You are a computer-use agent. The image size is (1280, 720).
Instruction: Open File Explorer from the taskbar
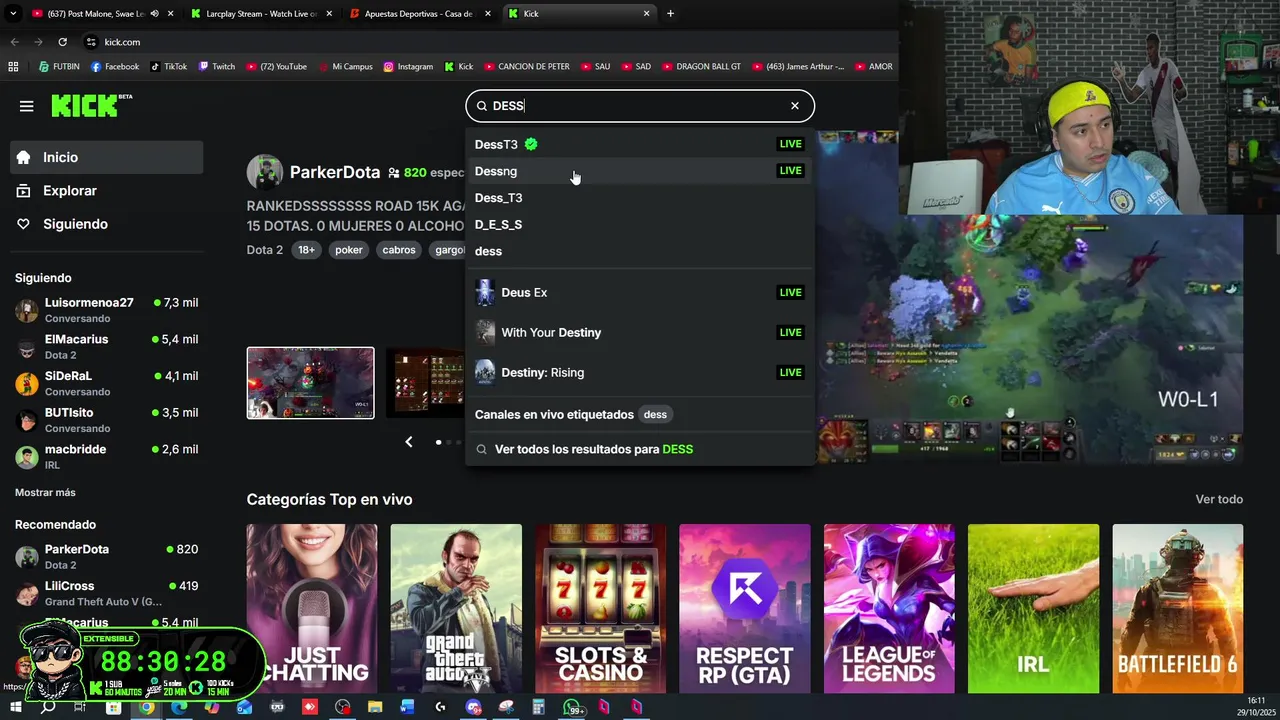375,707
